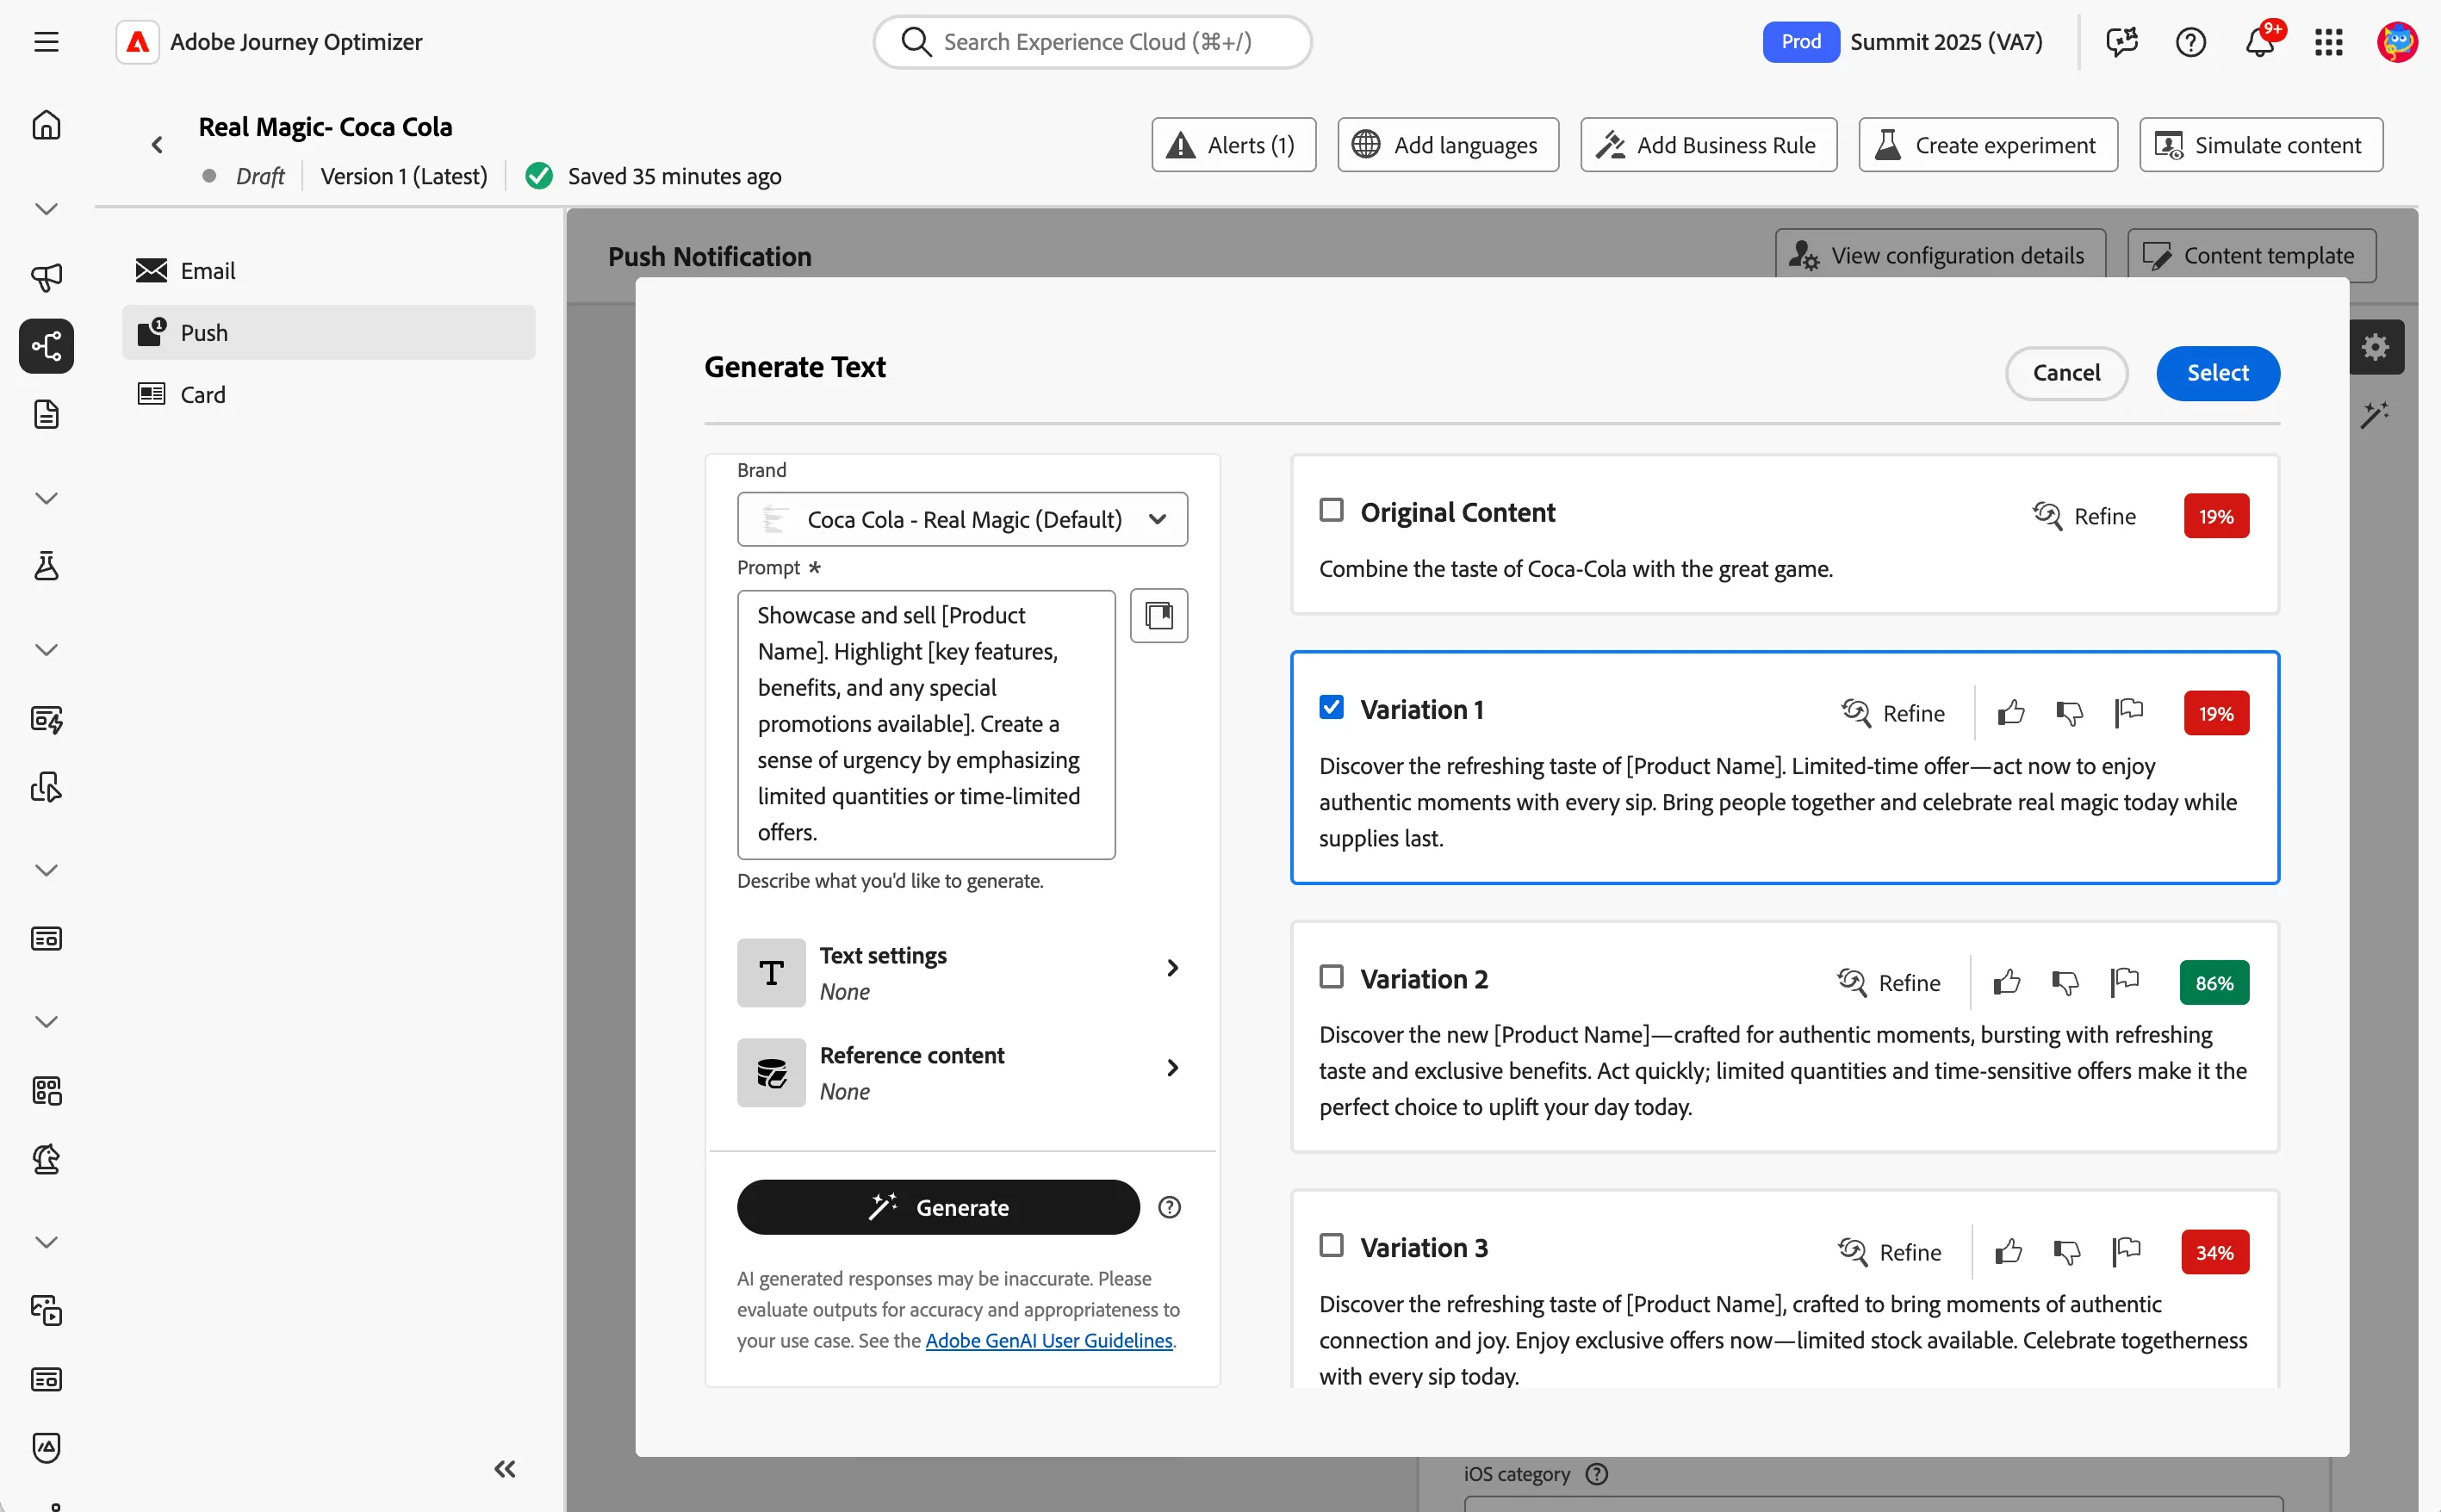Open the hamburger navigation menu
Viewport: 2441px width, 1512px height.
(x=46, y=42)
